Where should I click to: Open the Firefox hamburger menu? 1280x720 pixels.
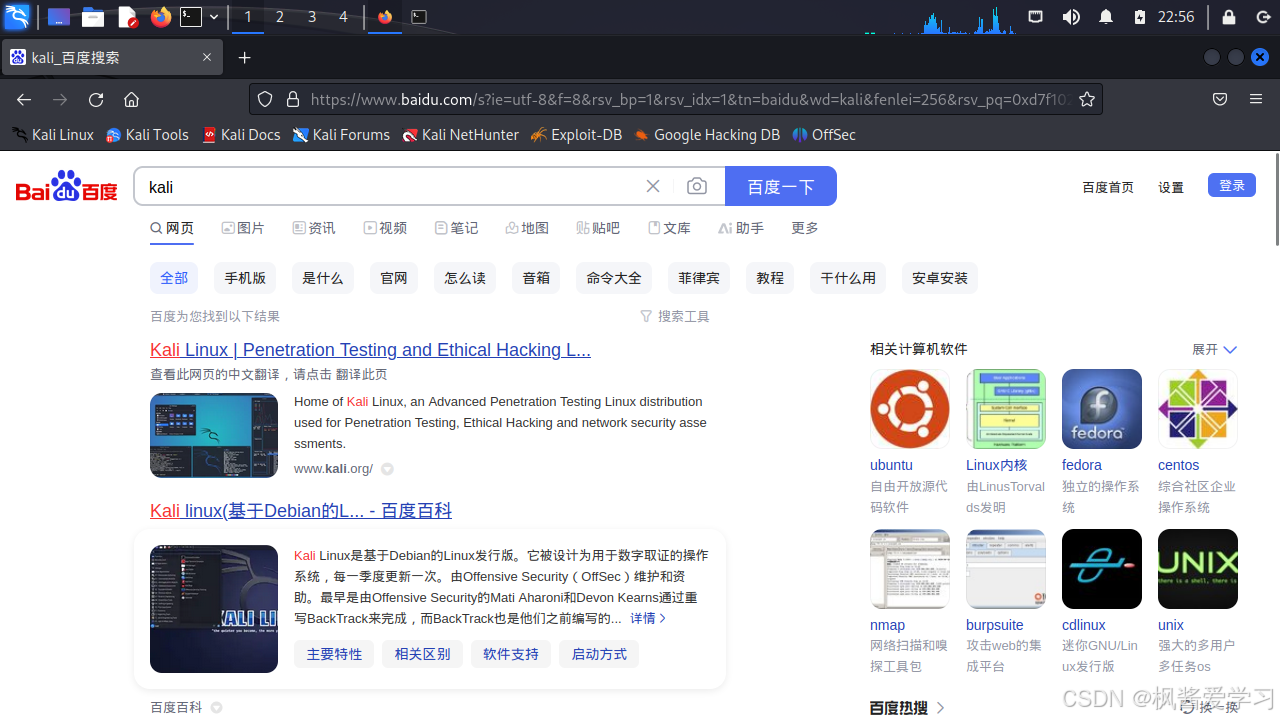pos(1256,99)
